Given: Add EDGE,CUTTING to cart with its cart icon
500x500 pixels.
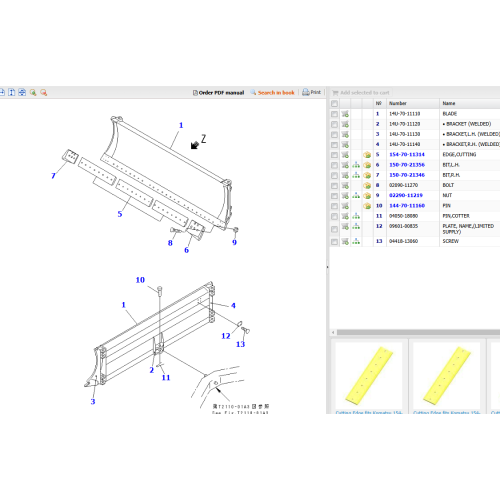Looking at the screenshot, I should [x=345, y=155].
